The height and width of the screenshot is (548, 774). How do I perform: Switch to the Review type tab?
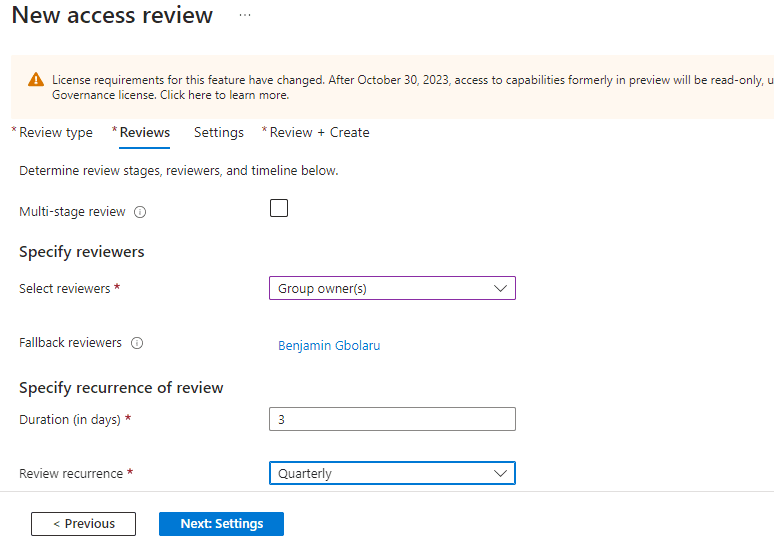(56, 132)
